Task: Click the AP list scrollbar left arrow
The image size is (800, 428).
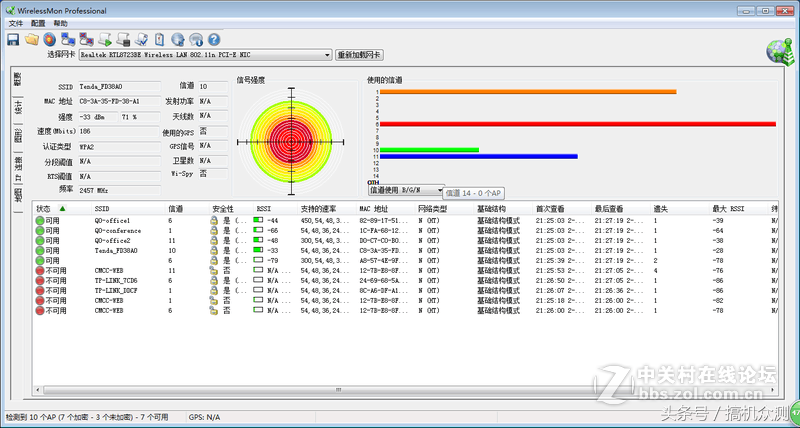Action: (x=38, y=390)
